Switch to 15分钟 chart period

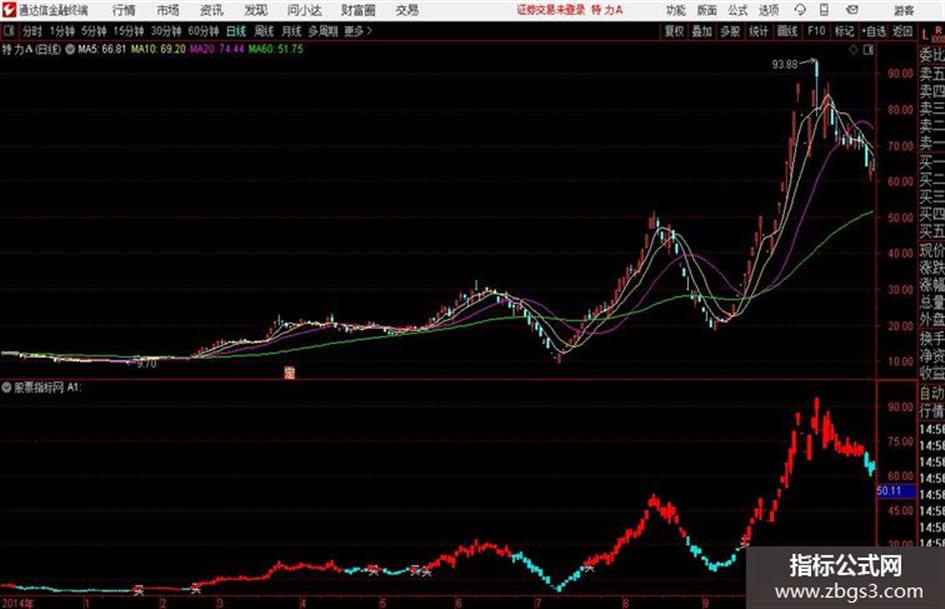click(128, 31)
